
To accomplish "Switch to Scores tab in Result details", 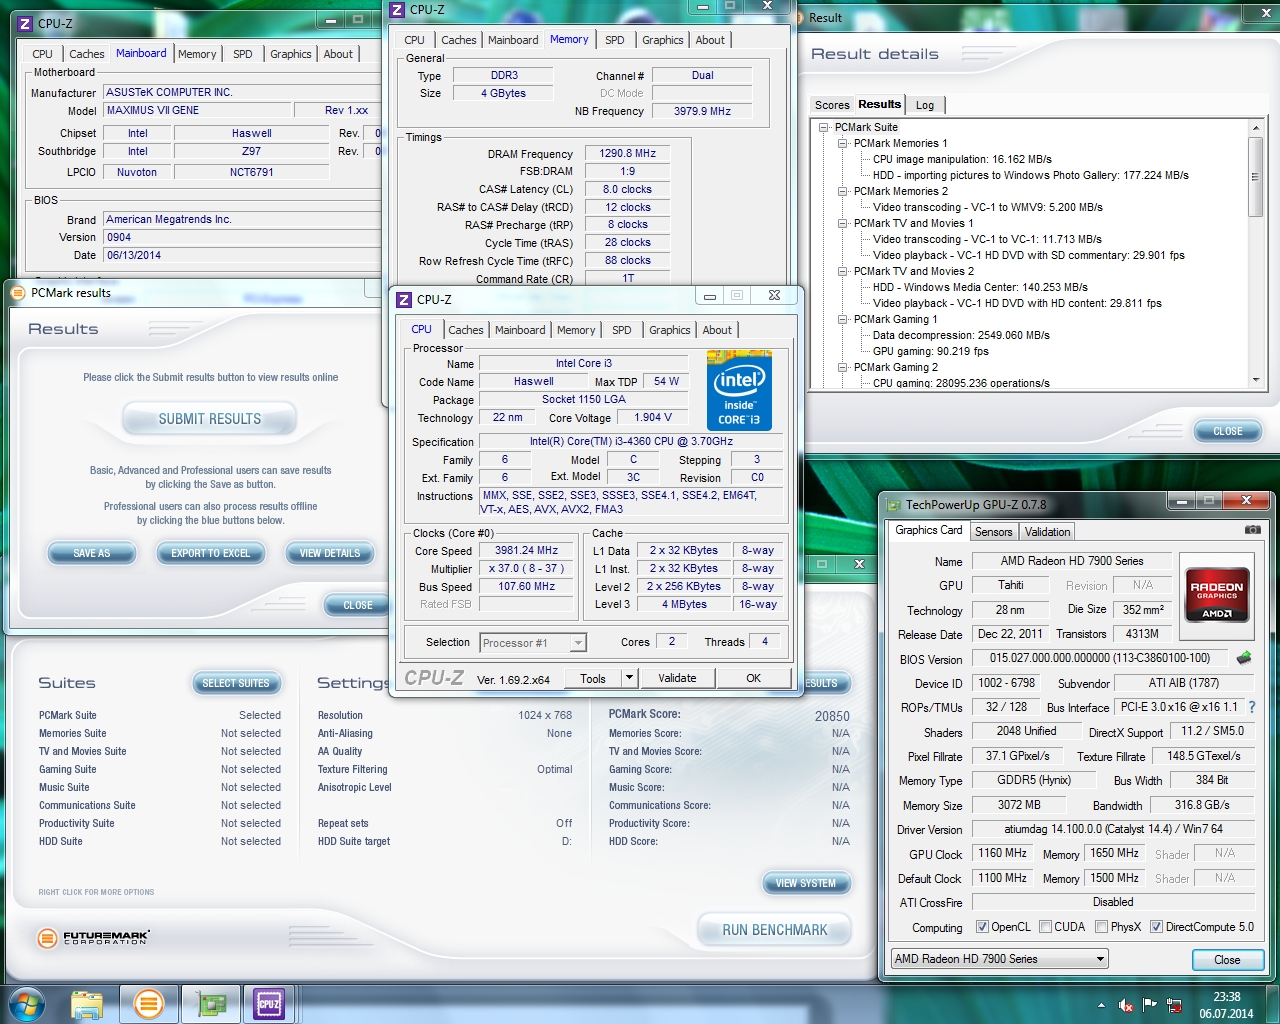I will coord(832,105).
